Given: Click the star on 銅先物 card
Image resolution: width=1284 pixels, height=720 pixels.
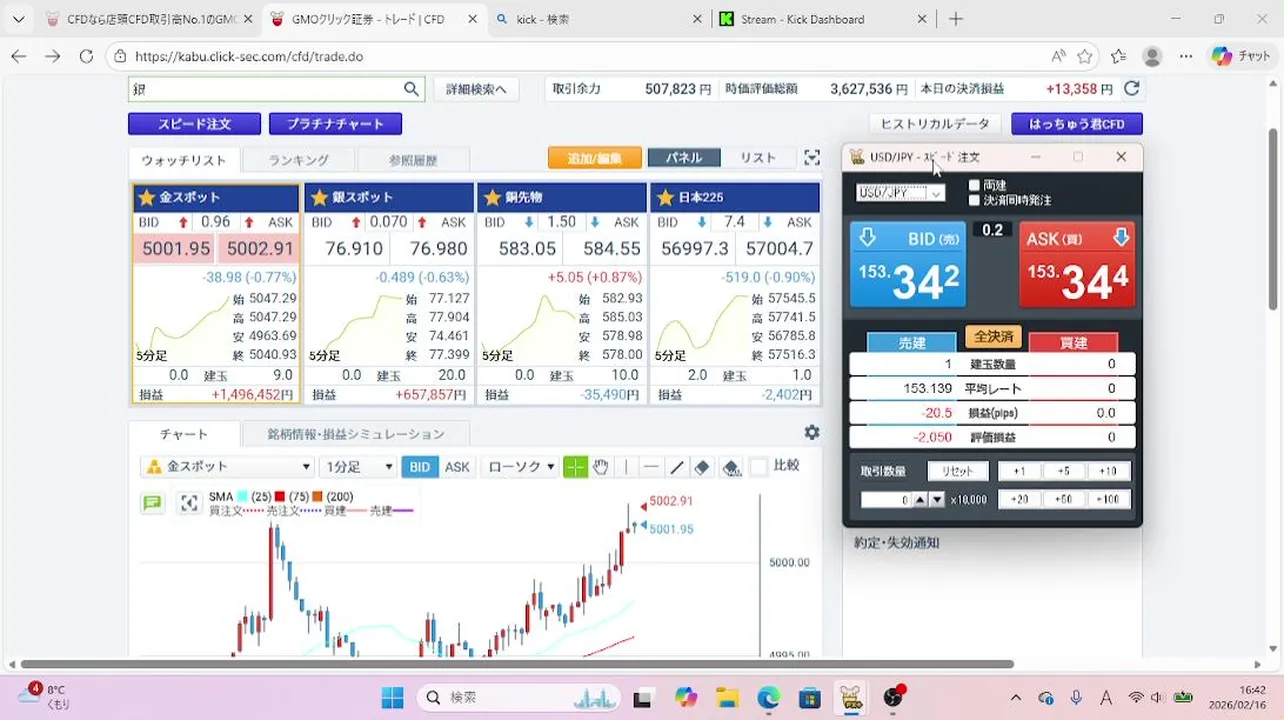Looking at the screenshot, I should (x=493, y=197).
